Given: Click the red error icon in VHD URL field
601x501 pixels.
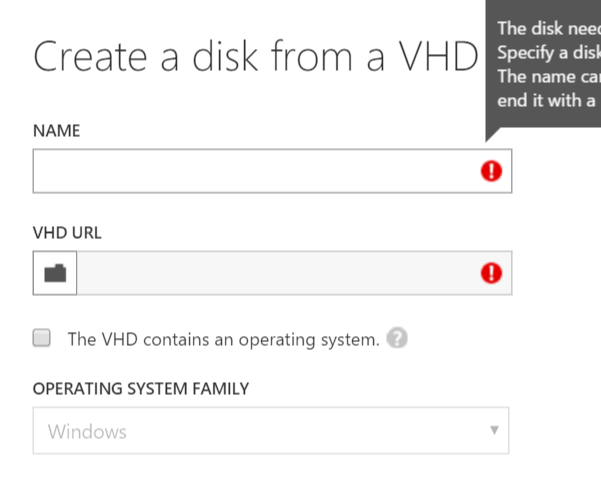Looking at the screenshot, I should pyautogui.click(x=491, y=273).
